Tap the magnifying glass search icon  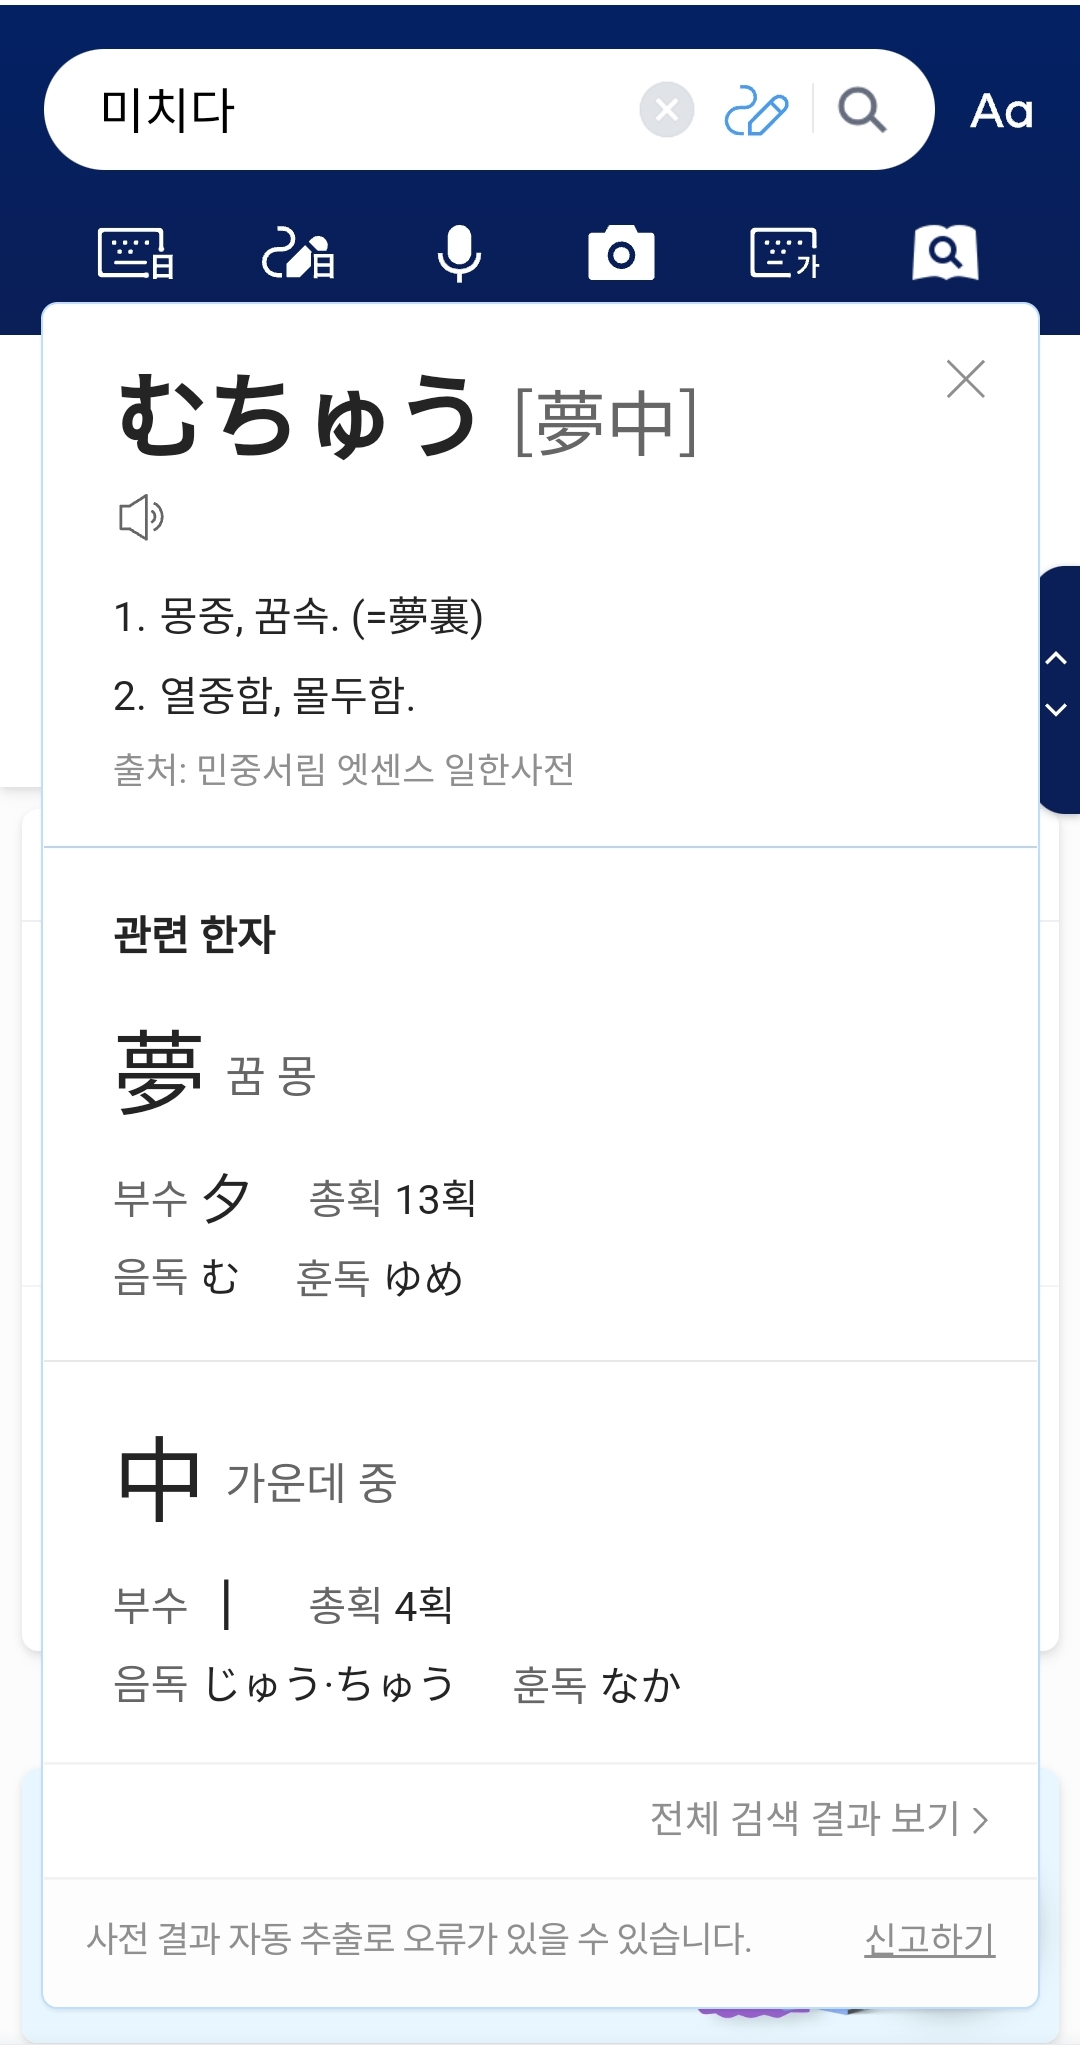(862, 110)
